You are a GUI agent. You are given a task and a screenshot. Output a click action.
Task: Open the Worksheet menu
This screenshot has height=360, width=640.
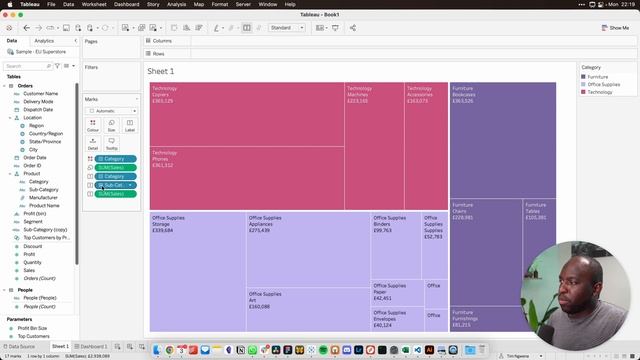pyautogui.click(x=94, y=4)
